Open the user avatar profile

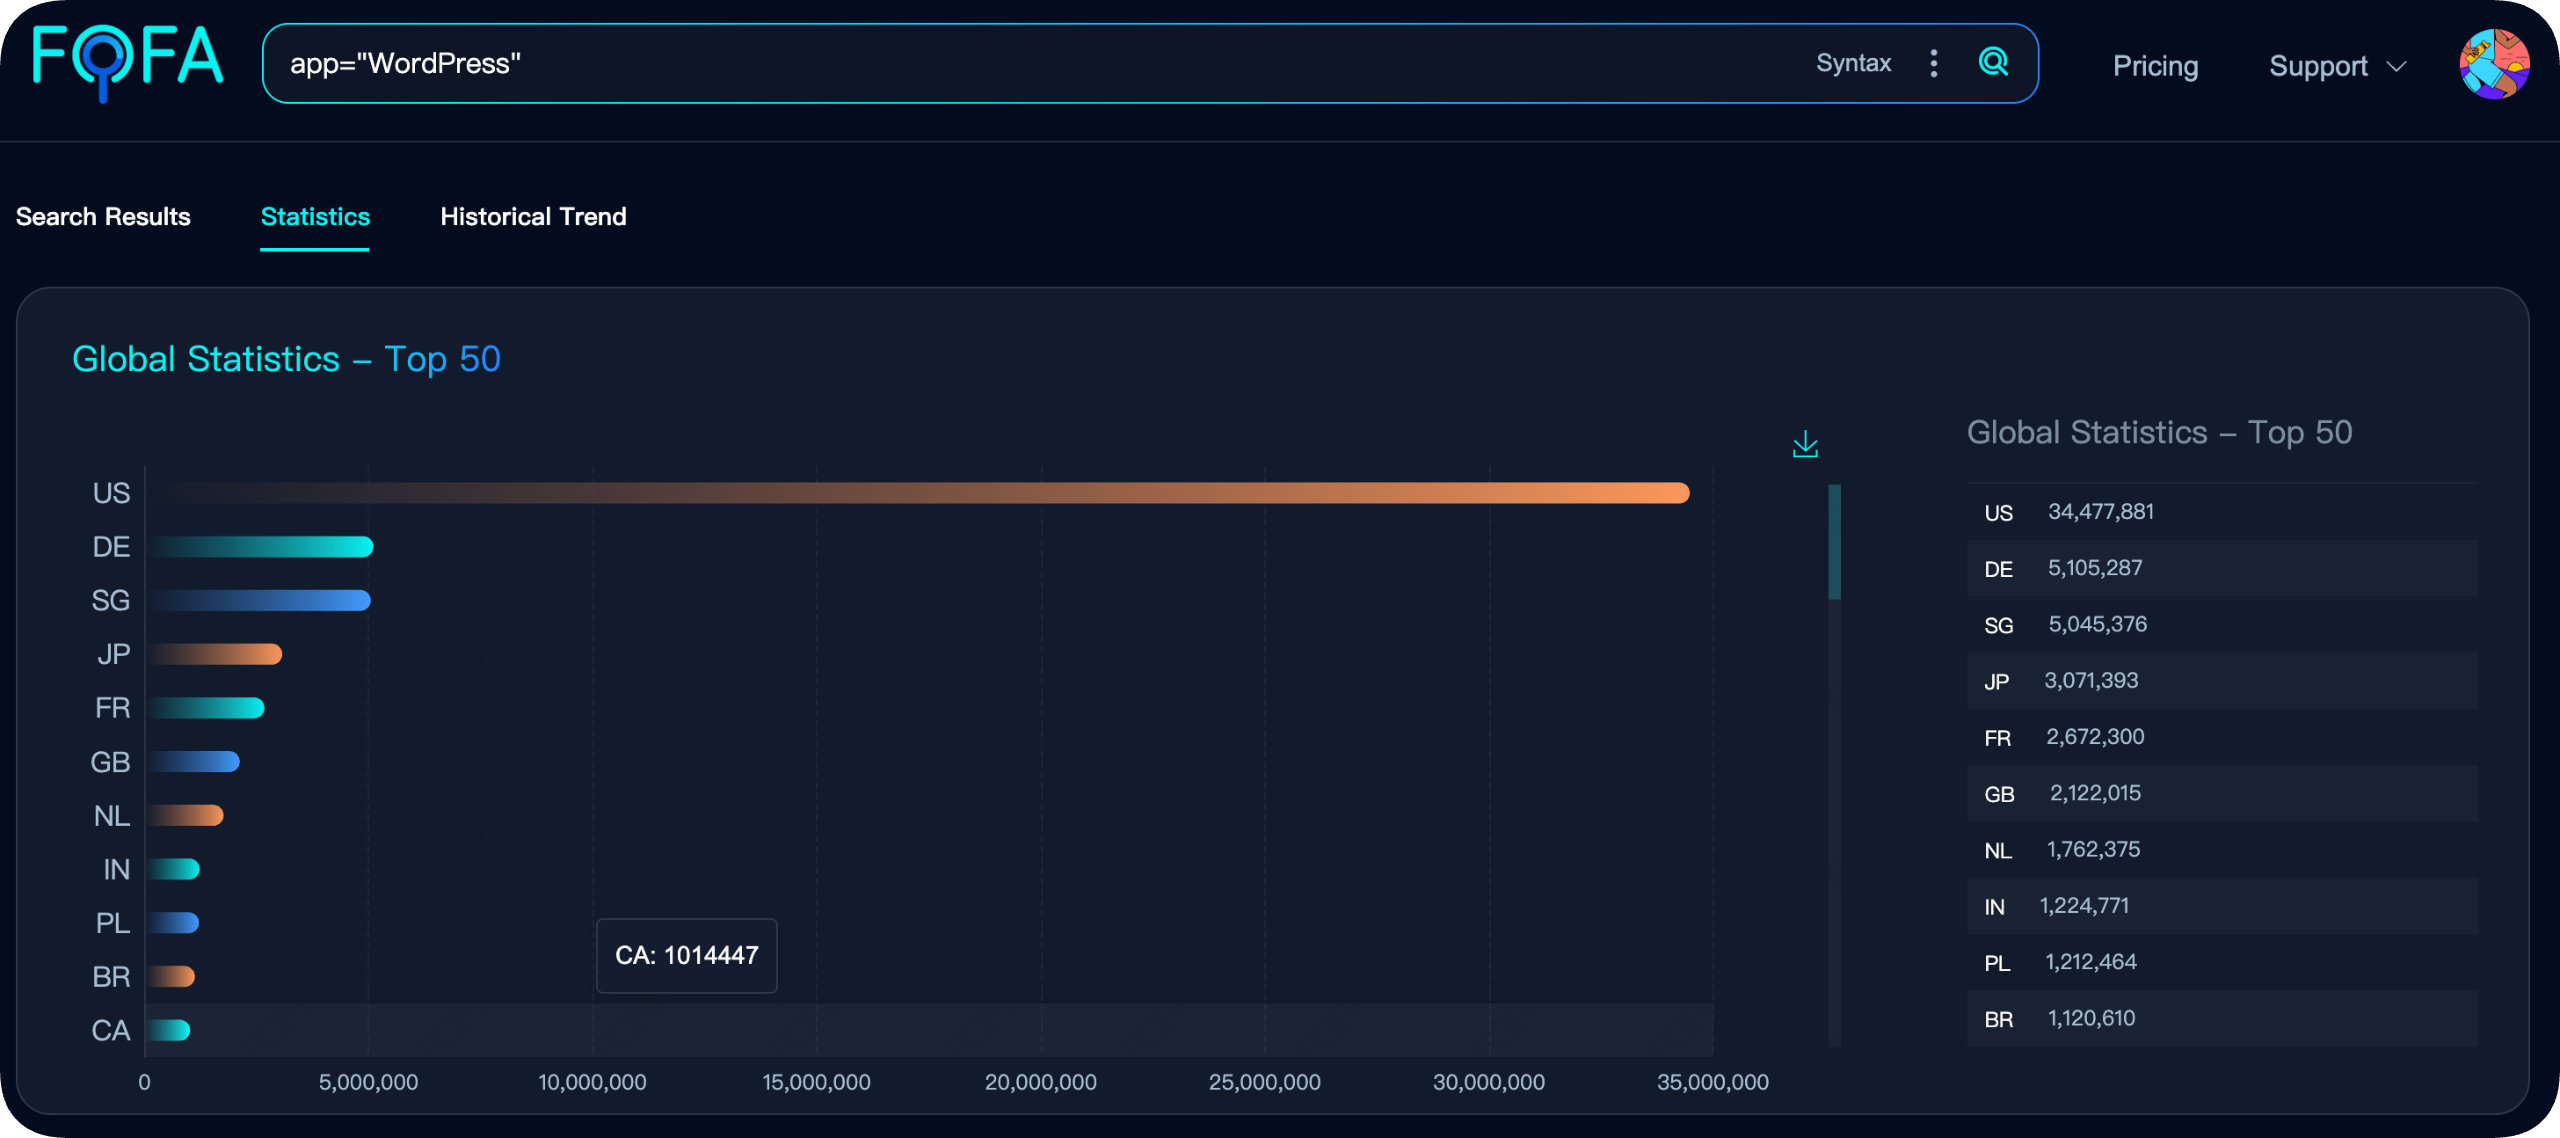tap(2494, 64)
